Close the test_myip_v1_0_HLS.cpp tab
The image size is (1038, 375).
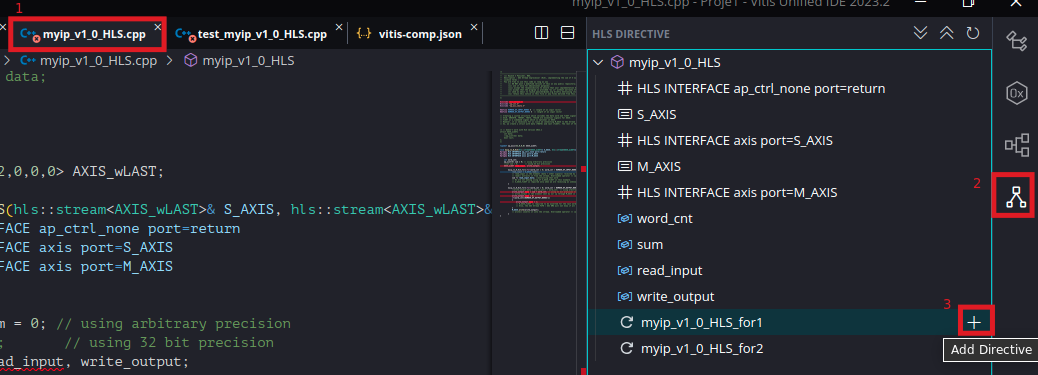click(339, 27)
